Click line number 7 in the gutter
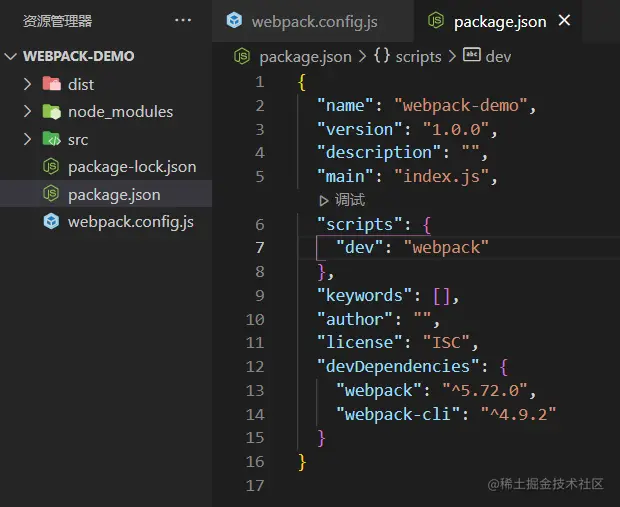620x507 pixels. 259,248
